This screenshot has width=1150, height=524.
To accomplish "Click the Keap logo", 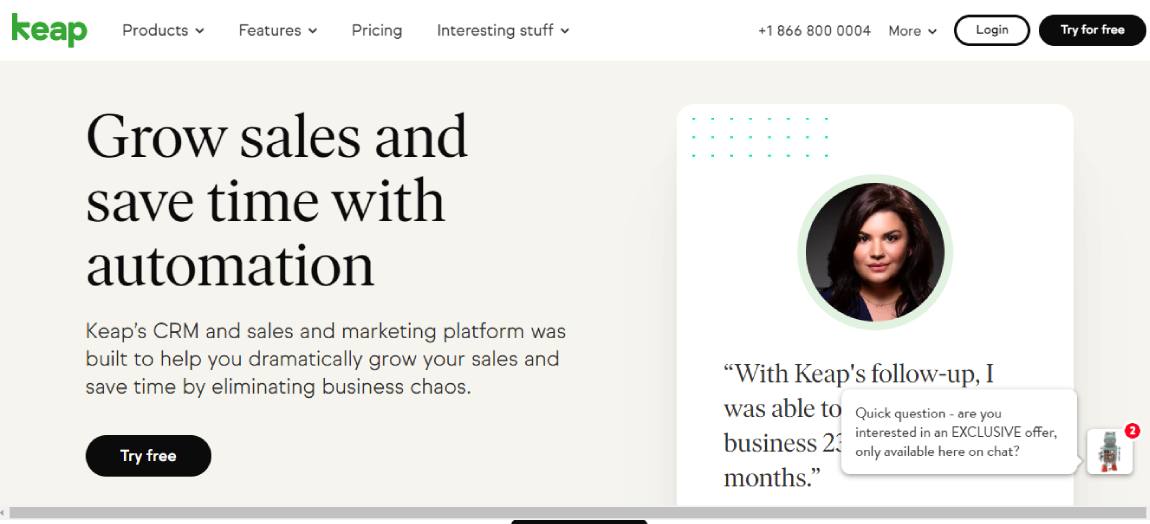I will point(49,30).
